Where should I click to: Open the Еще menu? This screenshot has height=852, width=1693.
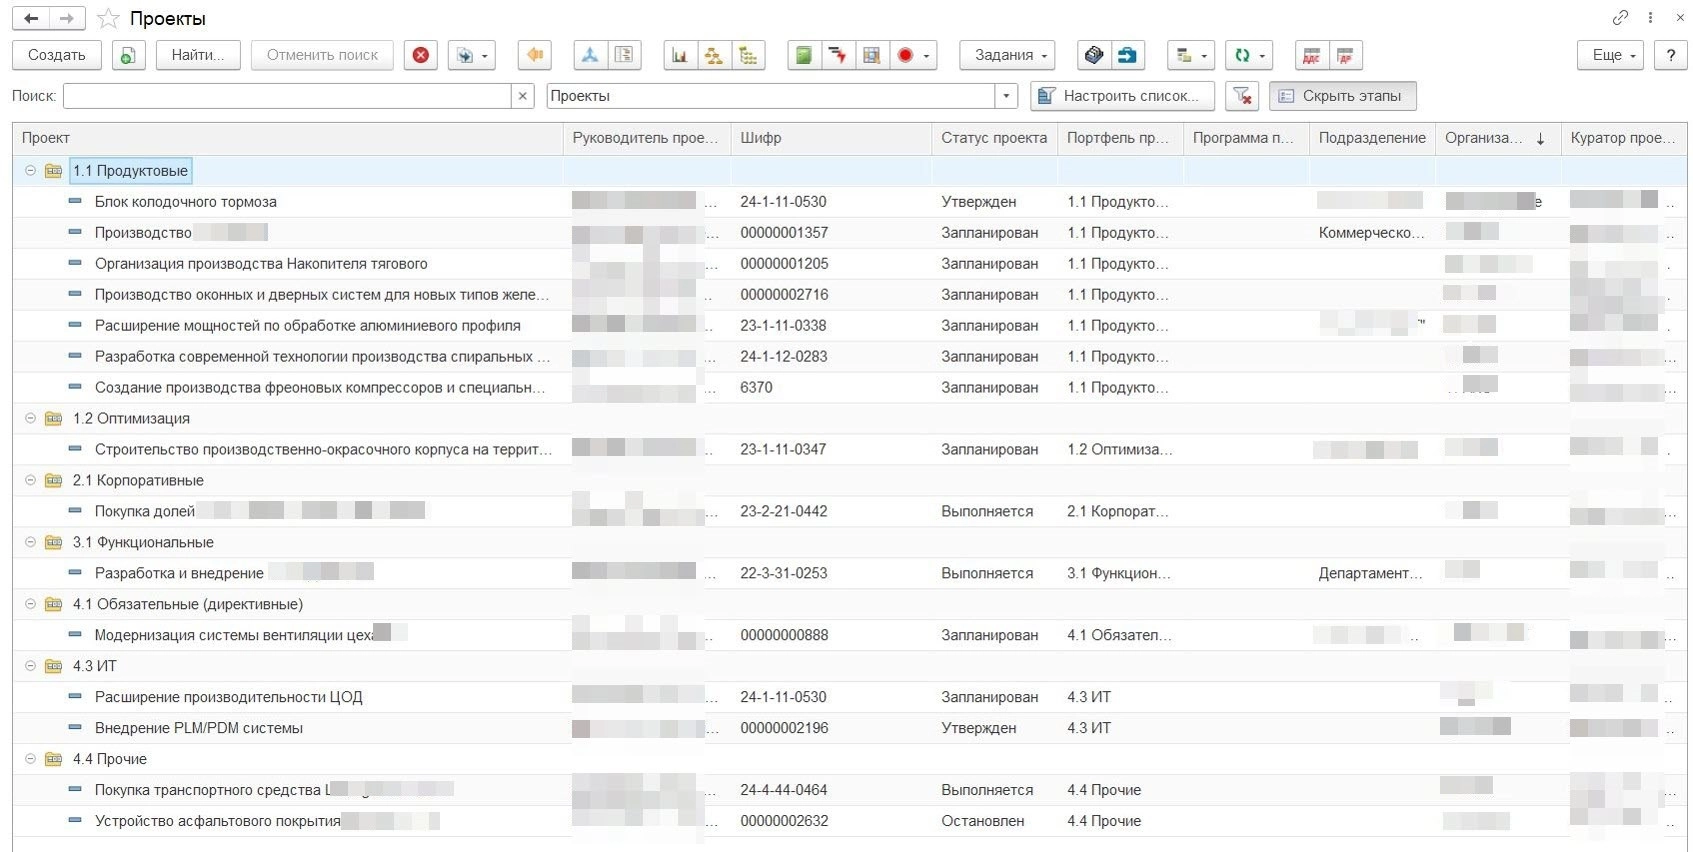[1611, 56]
